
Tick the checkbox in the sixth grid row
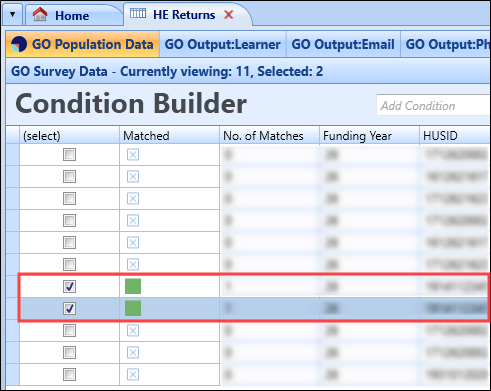pos(69,265)
